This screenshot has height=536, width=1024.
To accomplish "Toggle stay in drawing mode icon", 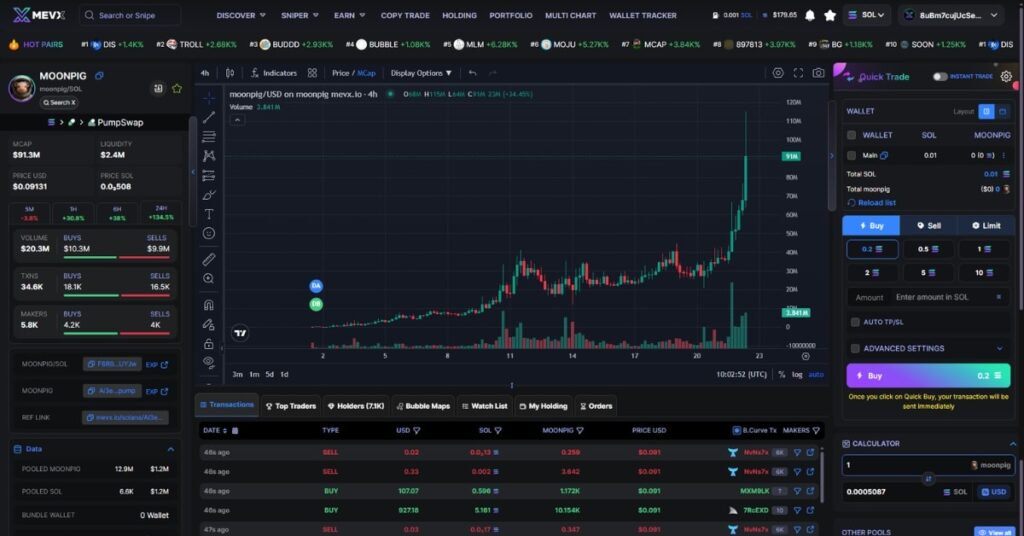I will click(x=208, y=324).
